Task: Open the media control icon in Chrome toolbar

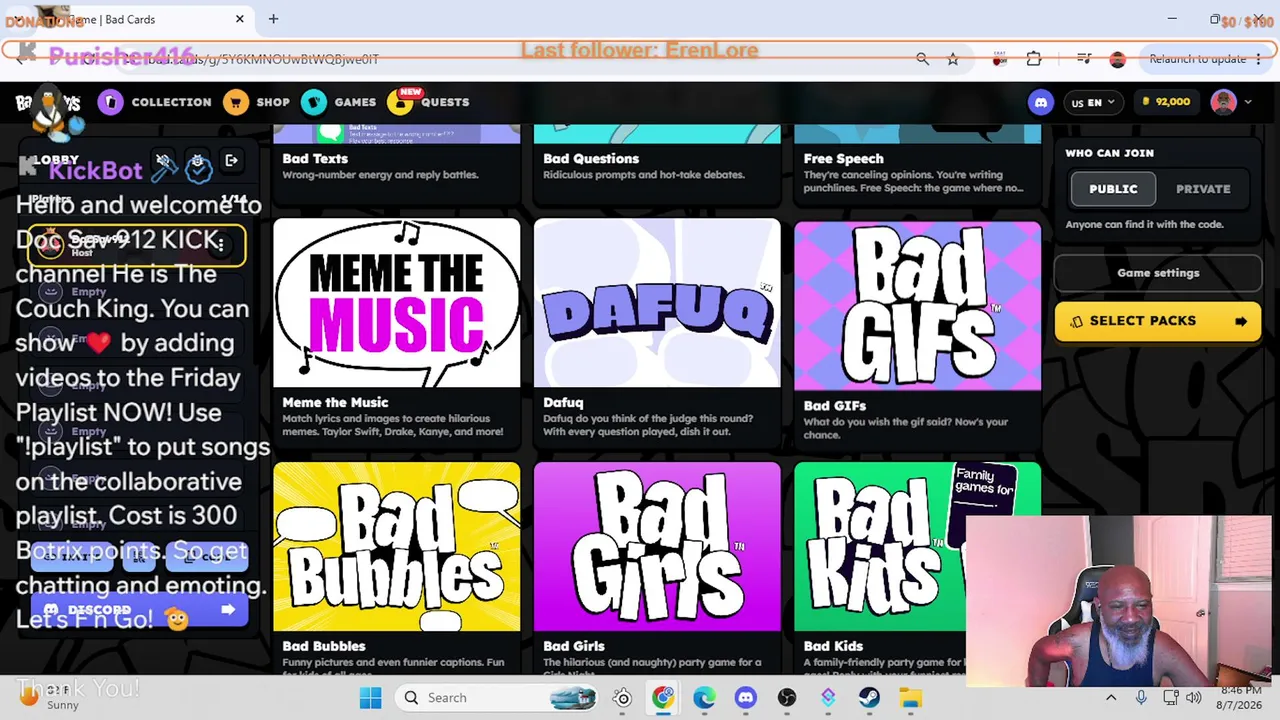Action: pyautogui.click(x=1084, y=59)
